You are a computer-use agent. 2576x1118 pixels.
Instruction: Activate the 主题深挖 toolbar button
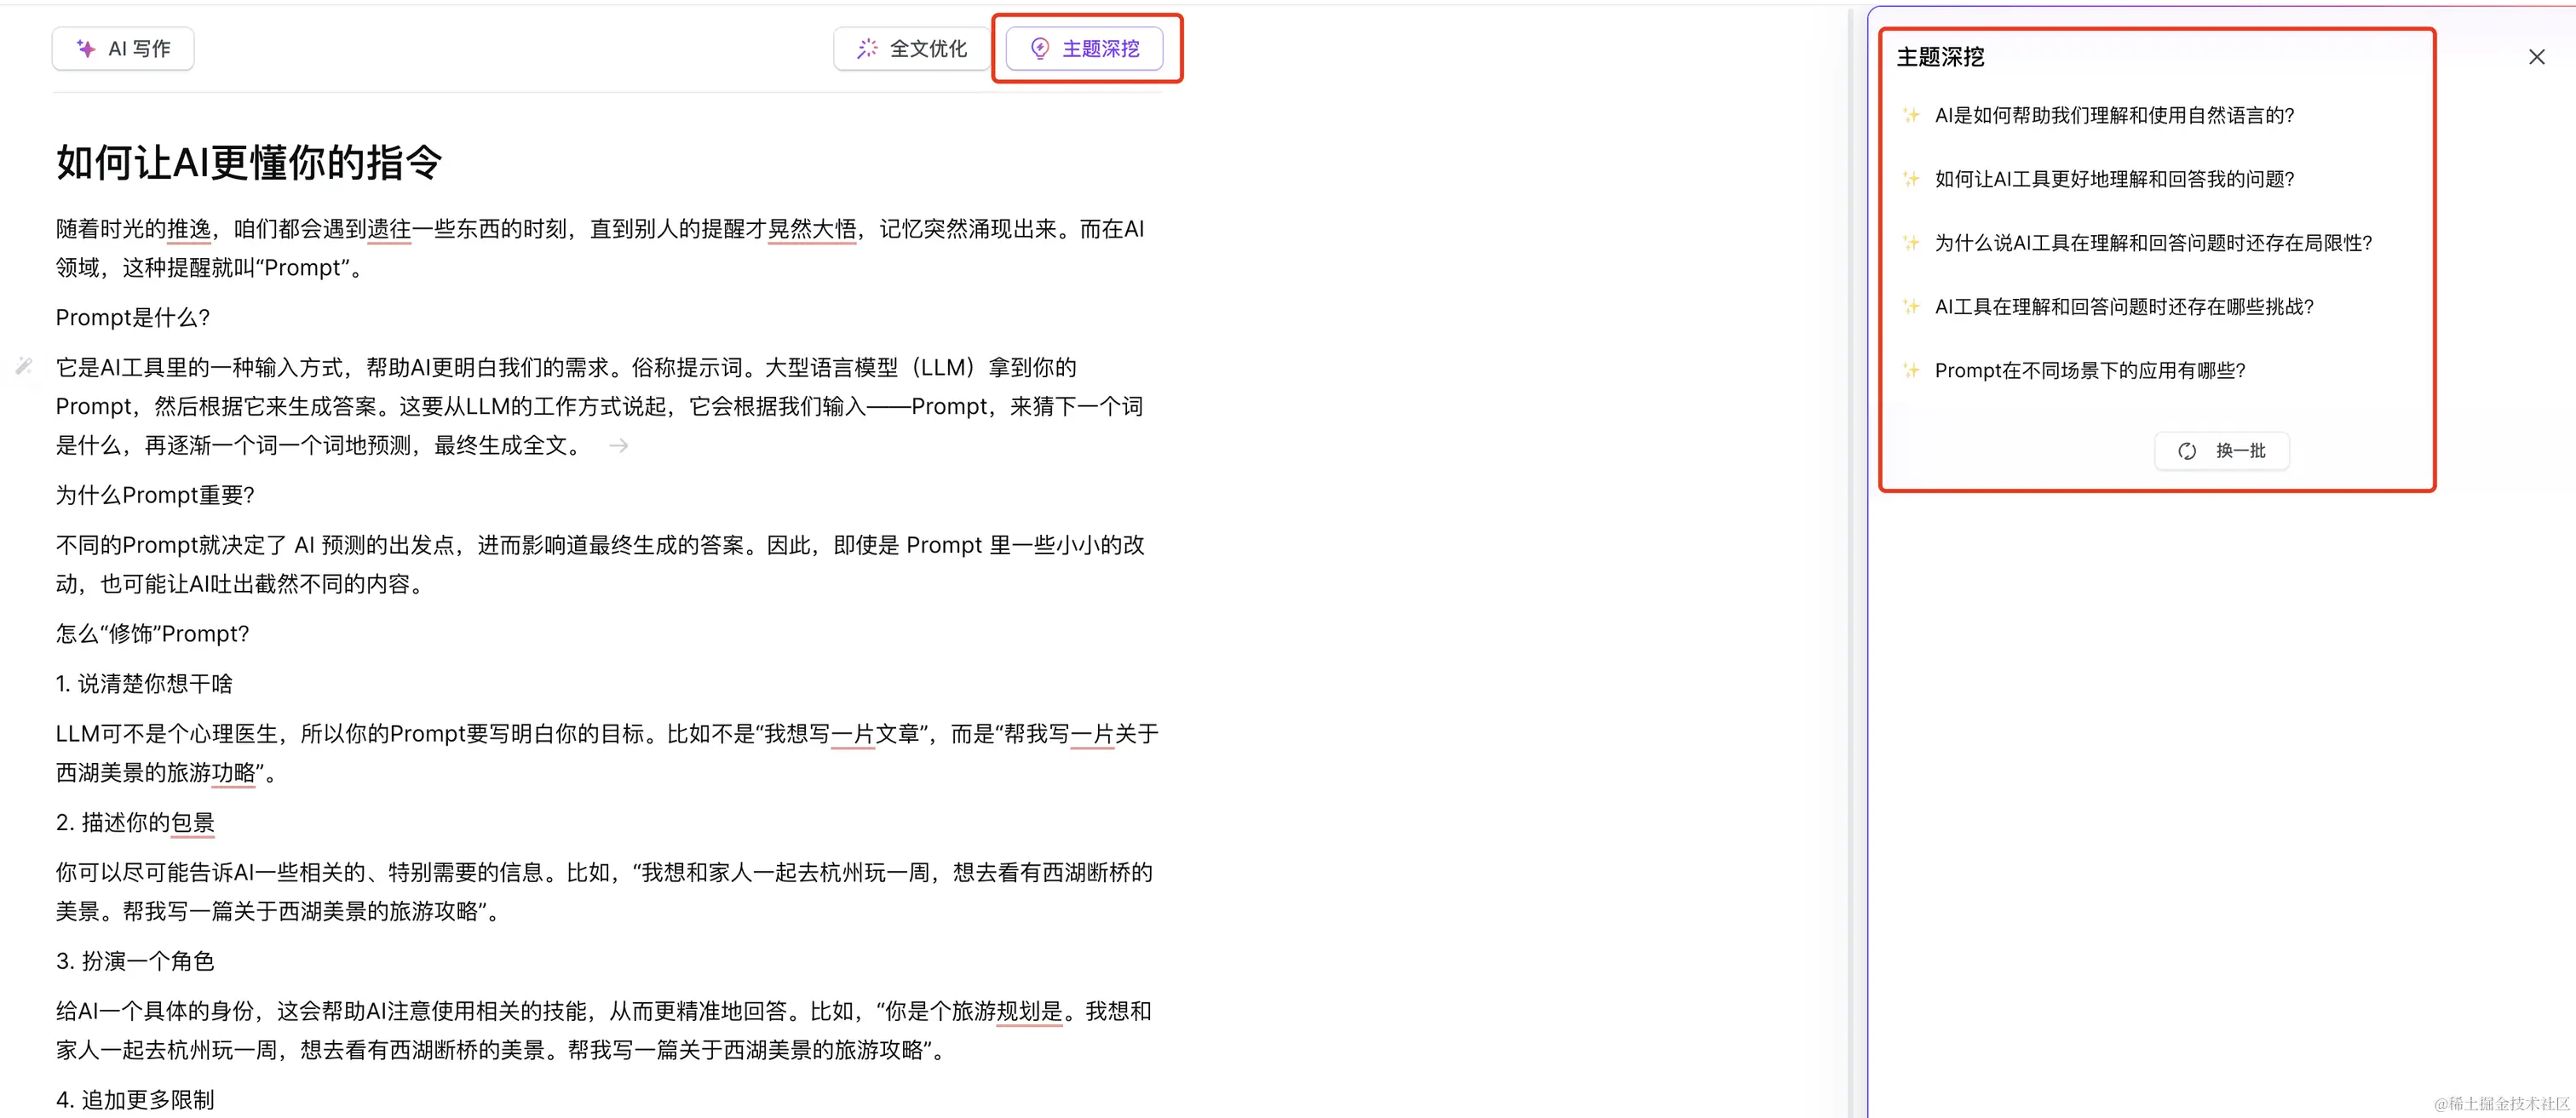pyautogui.click(x=1085, y=47)
